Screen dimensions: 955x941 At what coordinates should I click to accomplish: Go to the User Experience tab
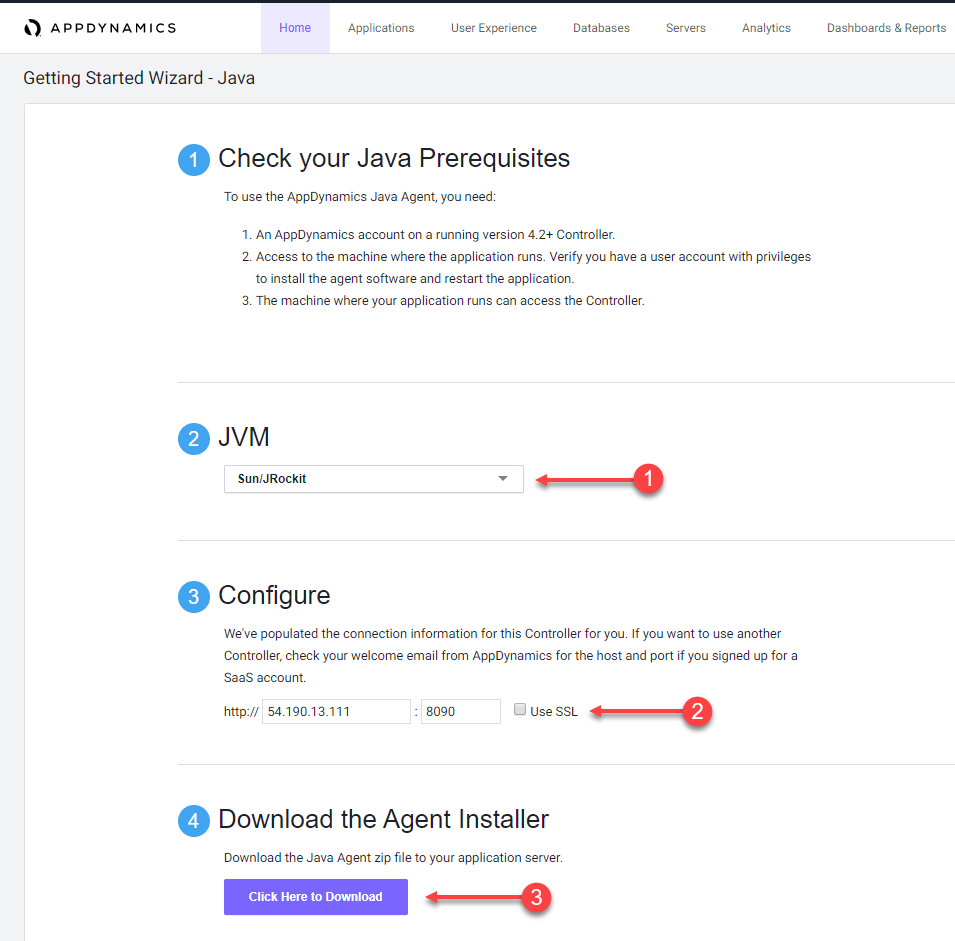click(x=493, y=28)
